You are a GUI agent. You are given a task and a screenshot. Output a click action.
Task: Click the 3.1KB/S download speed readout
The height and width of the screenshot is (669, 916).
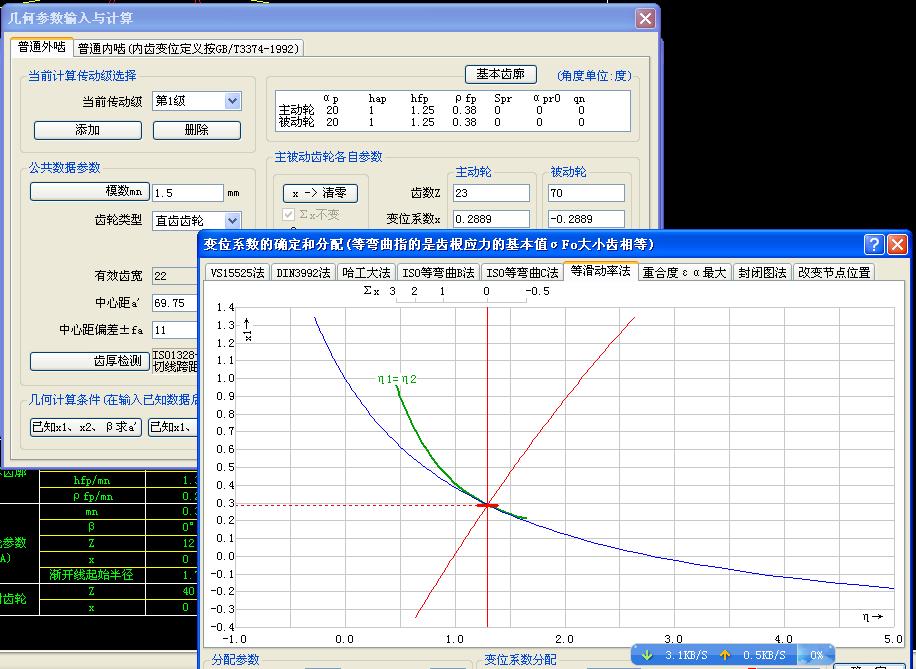(x=686, y=656)
